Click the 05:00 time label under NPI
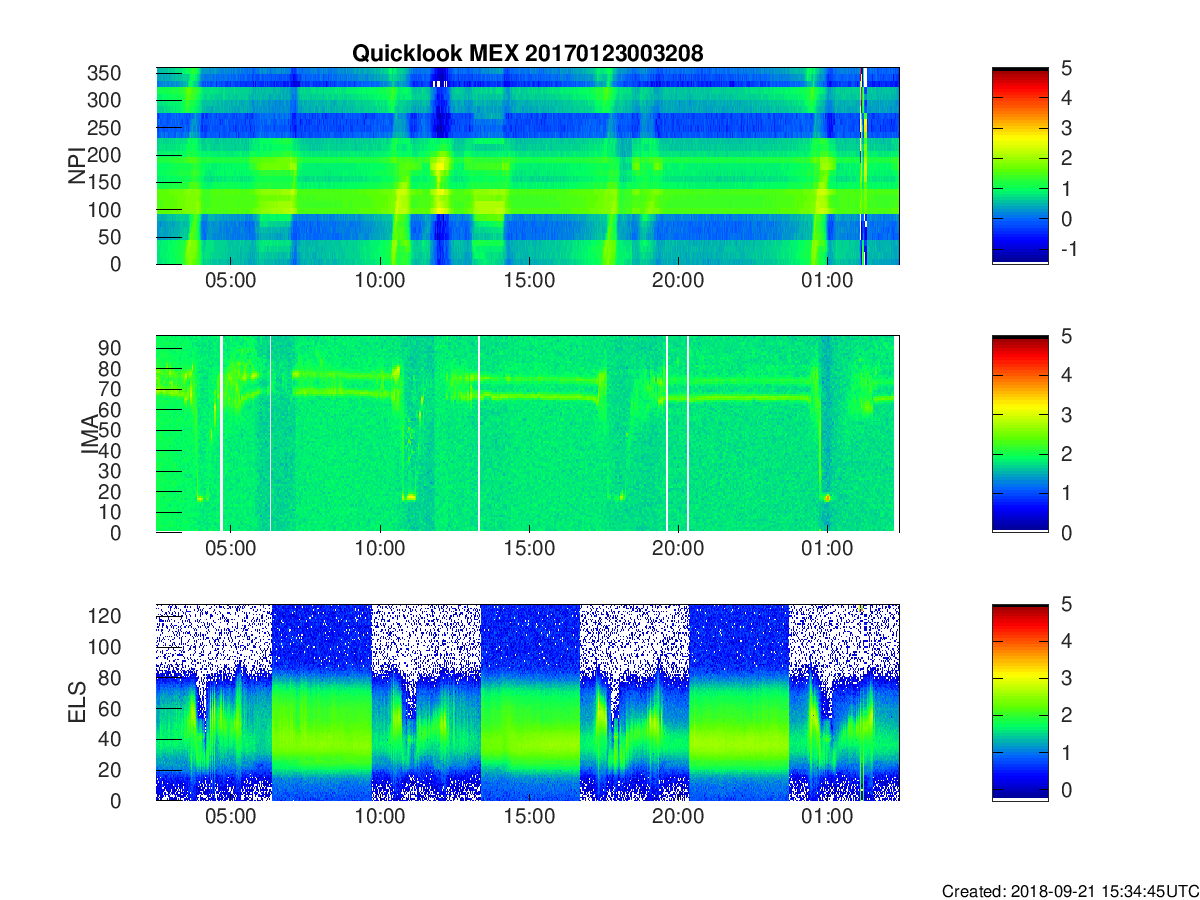Viewport: 1200px width, 900px height. point(231,280)
